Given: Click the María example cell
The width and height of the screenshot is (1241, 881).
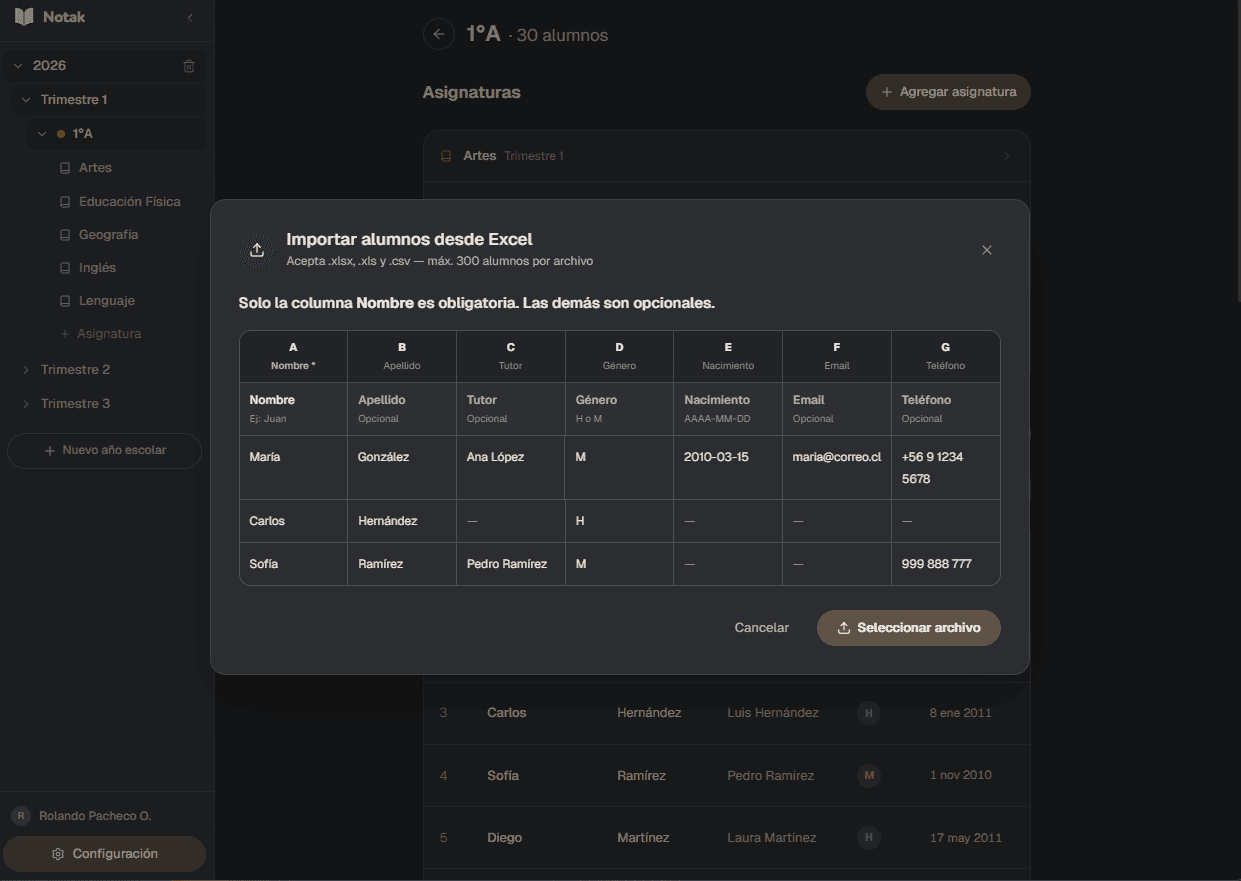Looking at the screenshot, I should [x=293, y=468].
